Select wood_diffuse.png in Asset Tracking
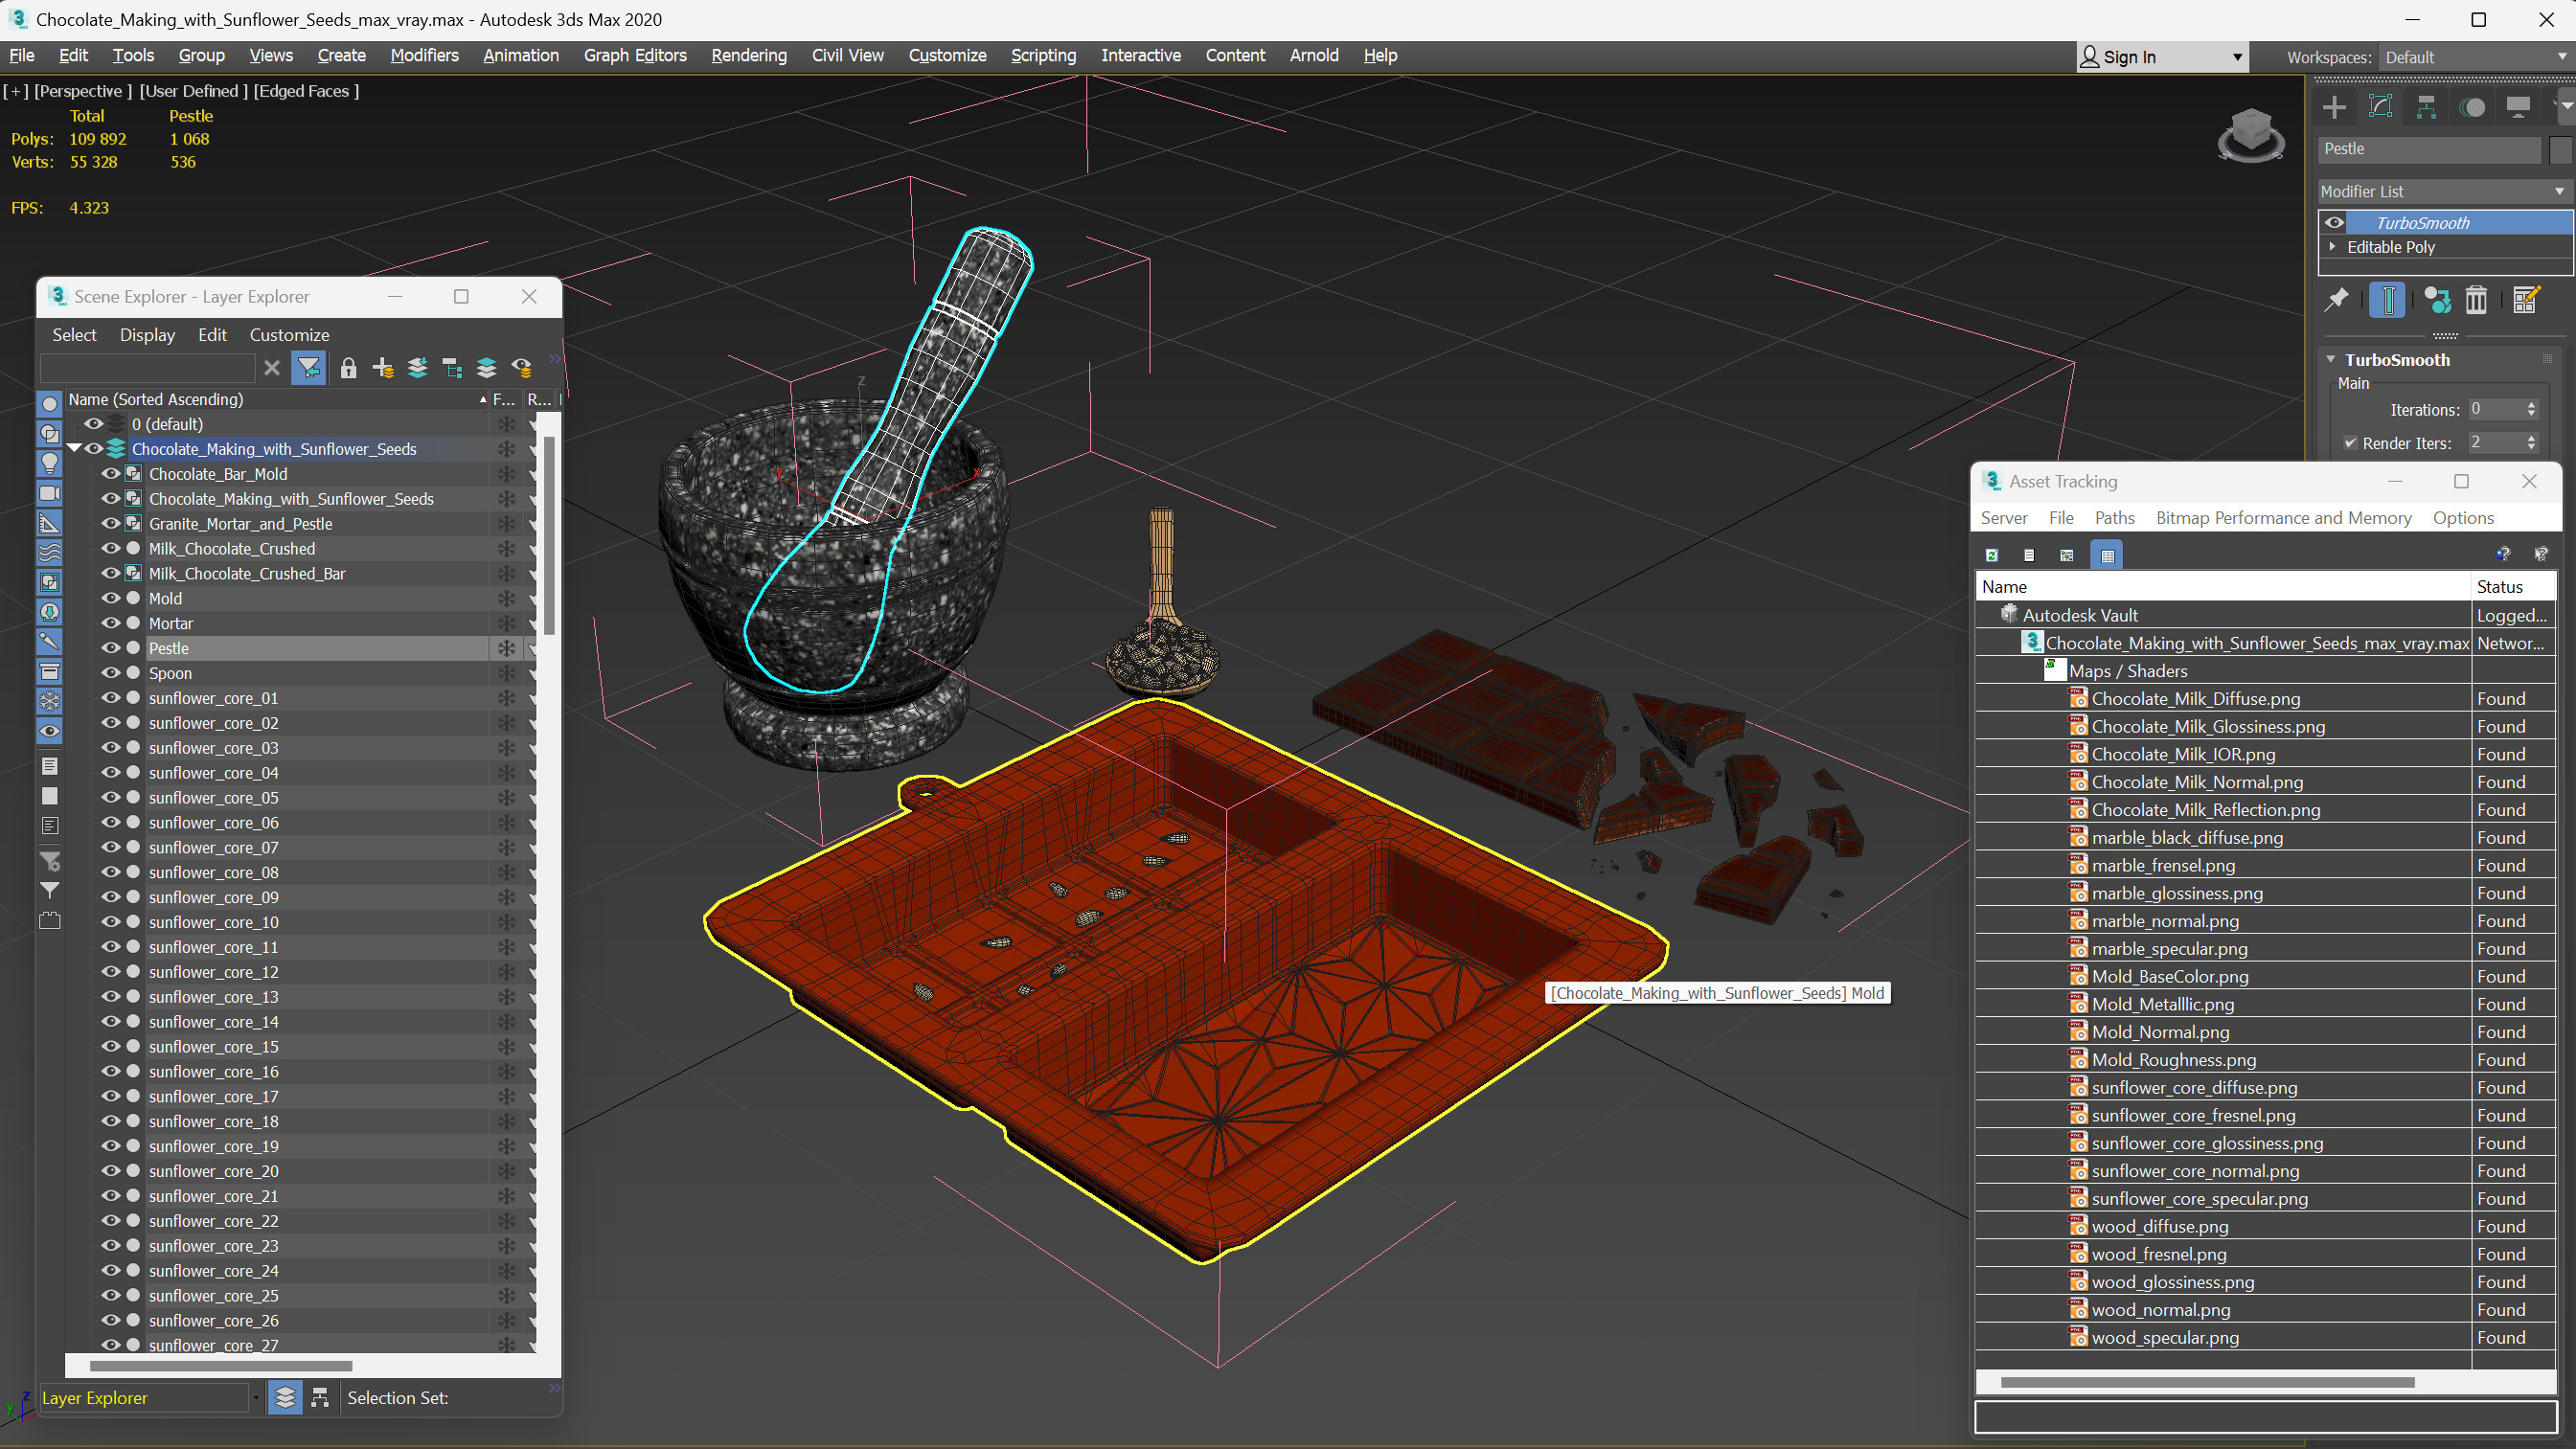 tap(2159, 1226)
